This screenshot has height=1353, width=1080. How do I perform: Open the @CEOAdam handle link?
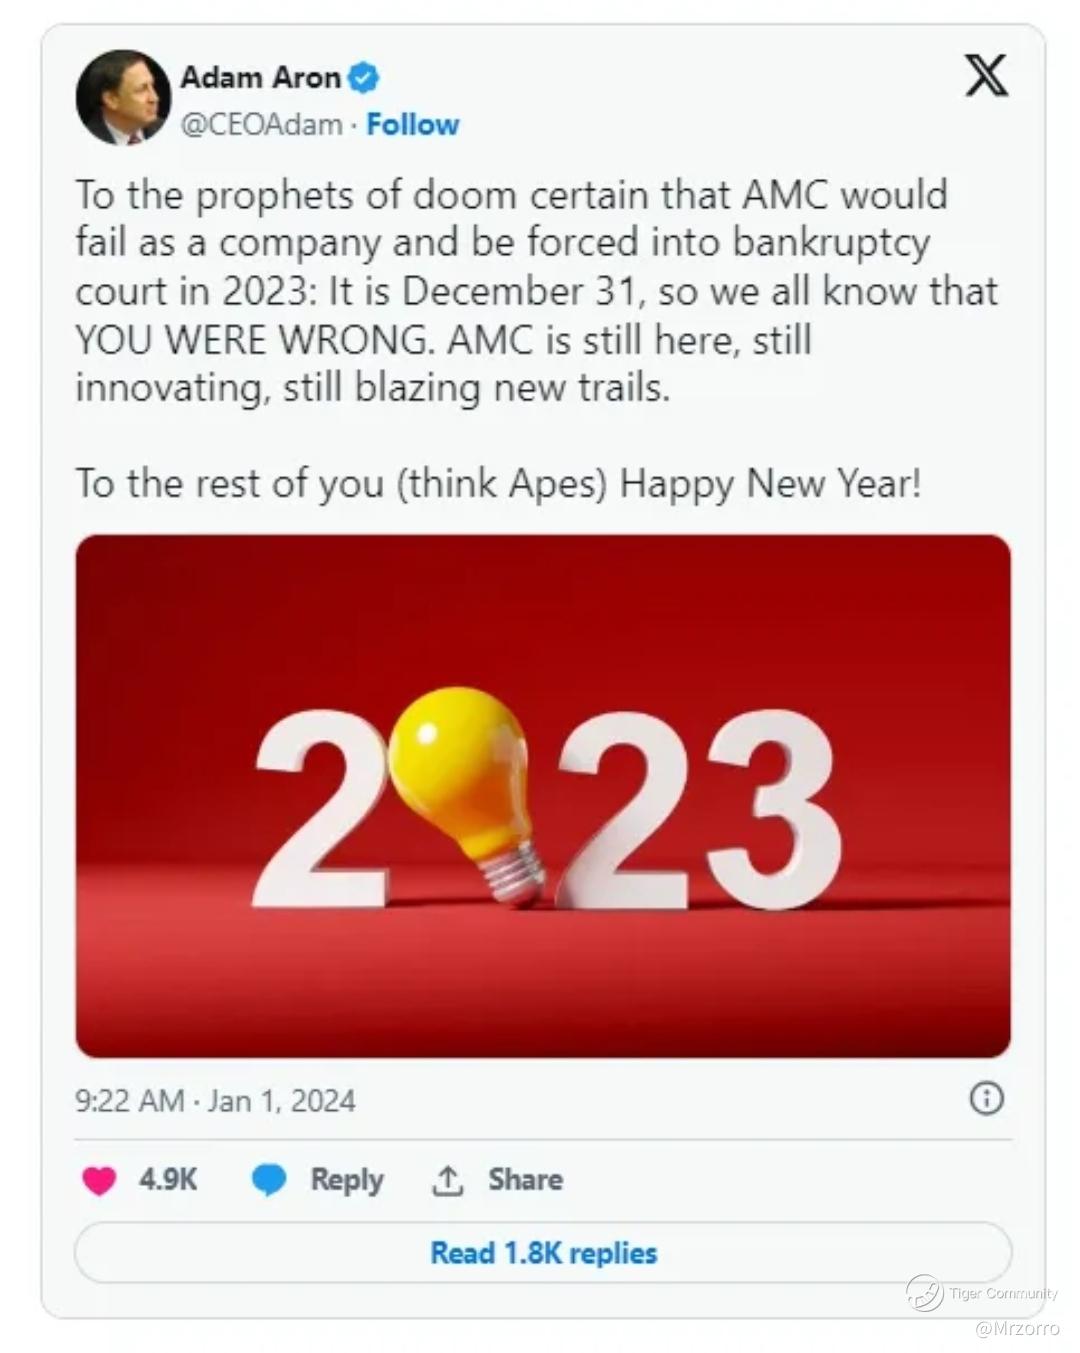tap(261, 125)
